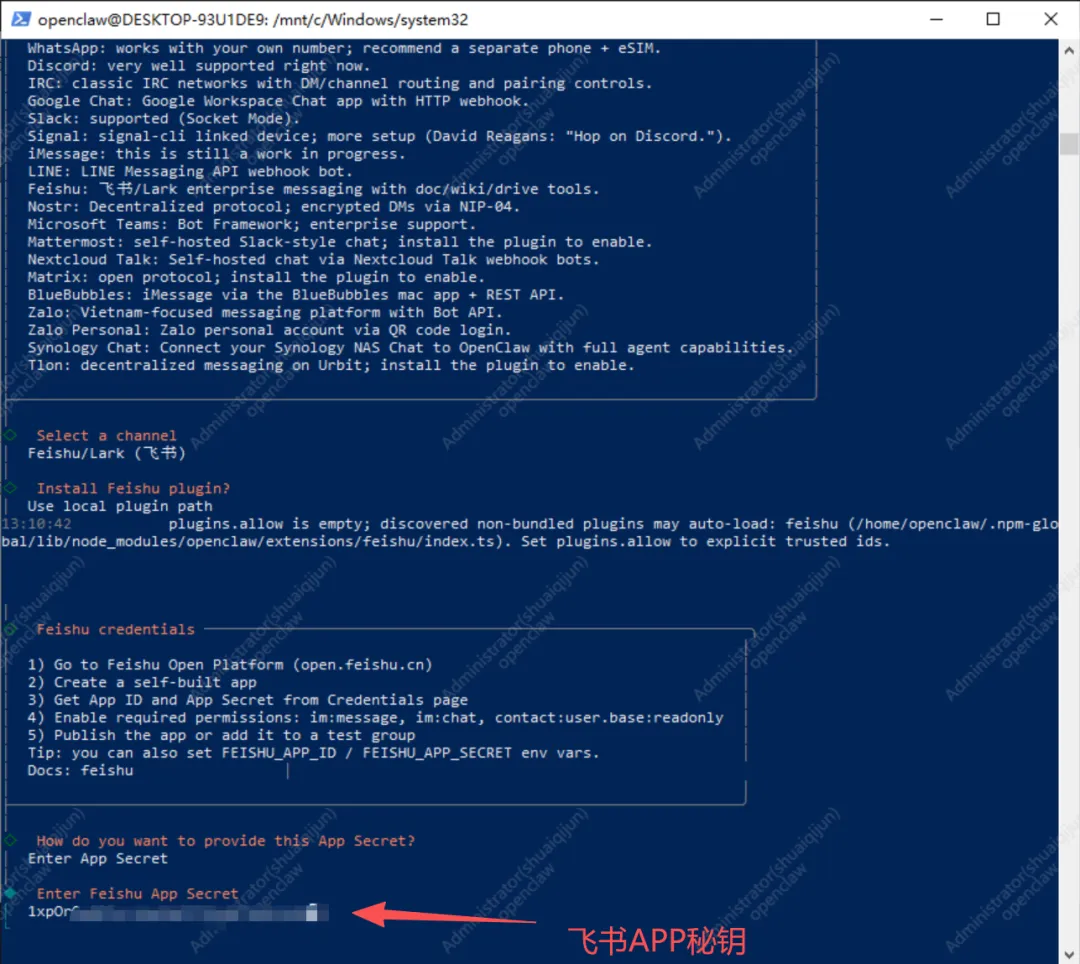Click the 'IRC: classic IRC networks' line
The width and height of the screenshot is (1080, 964).
pyautogui.click(x=340, y=83)
